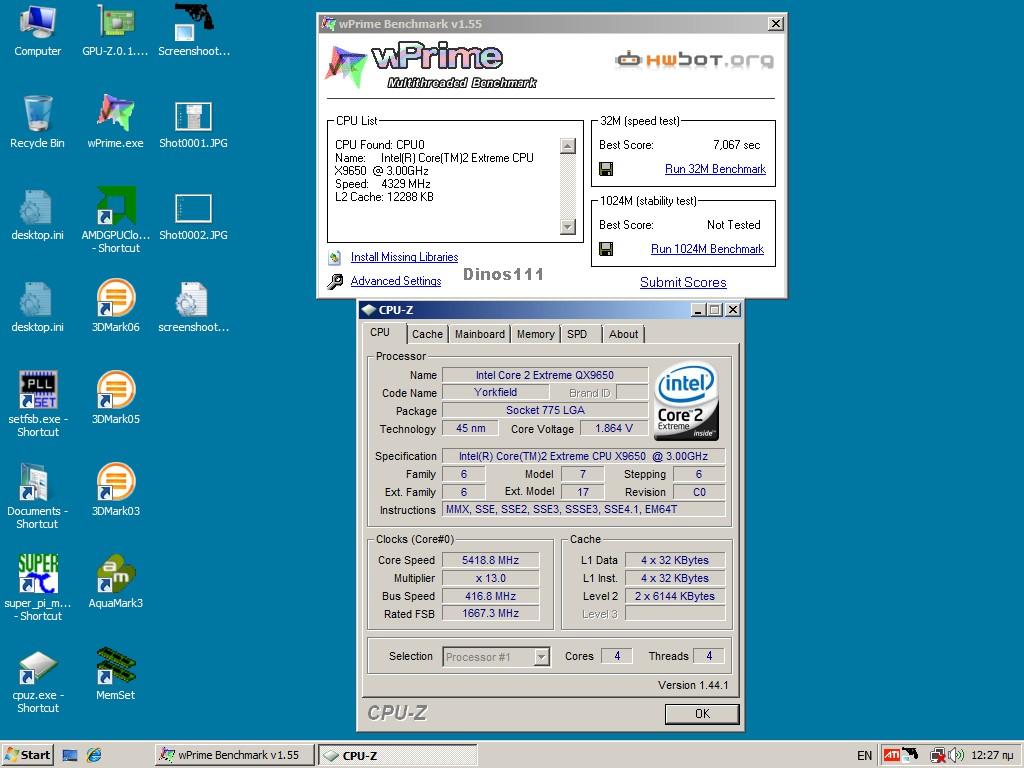The image size is (1024, 768).
Task: Click the Core Speed value 5418.8 MHz
Action: coord(490,560)
